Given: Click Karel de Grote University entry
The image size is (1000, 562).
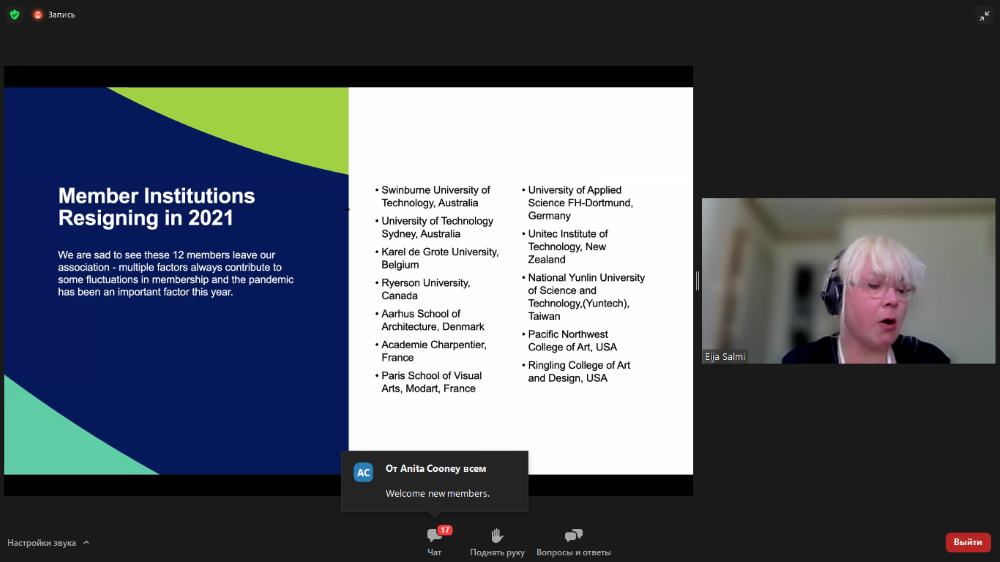Looking at the screenshot, I should coord(439,258).
